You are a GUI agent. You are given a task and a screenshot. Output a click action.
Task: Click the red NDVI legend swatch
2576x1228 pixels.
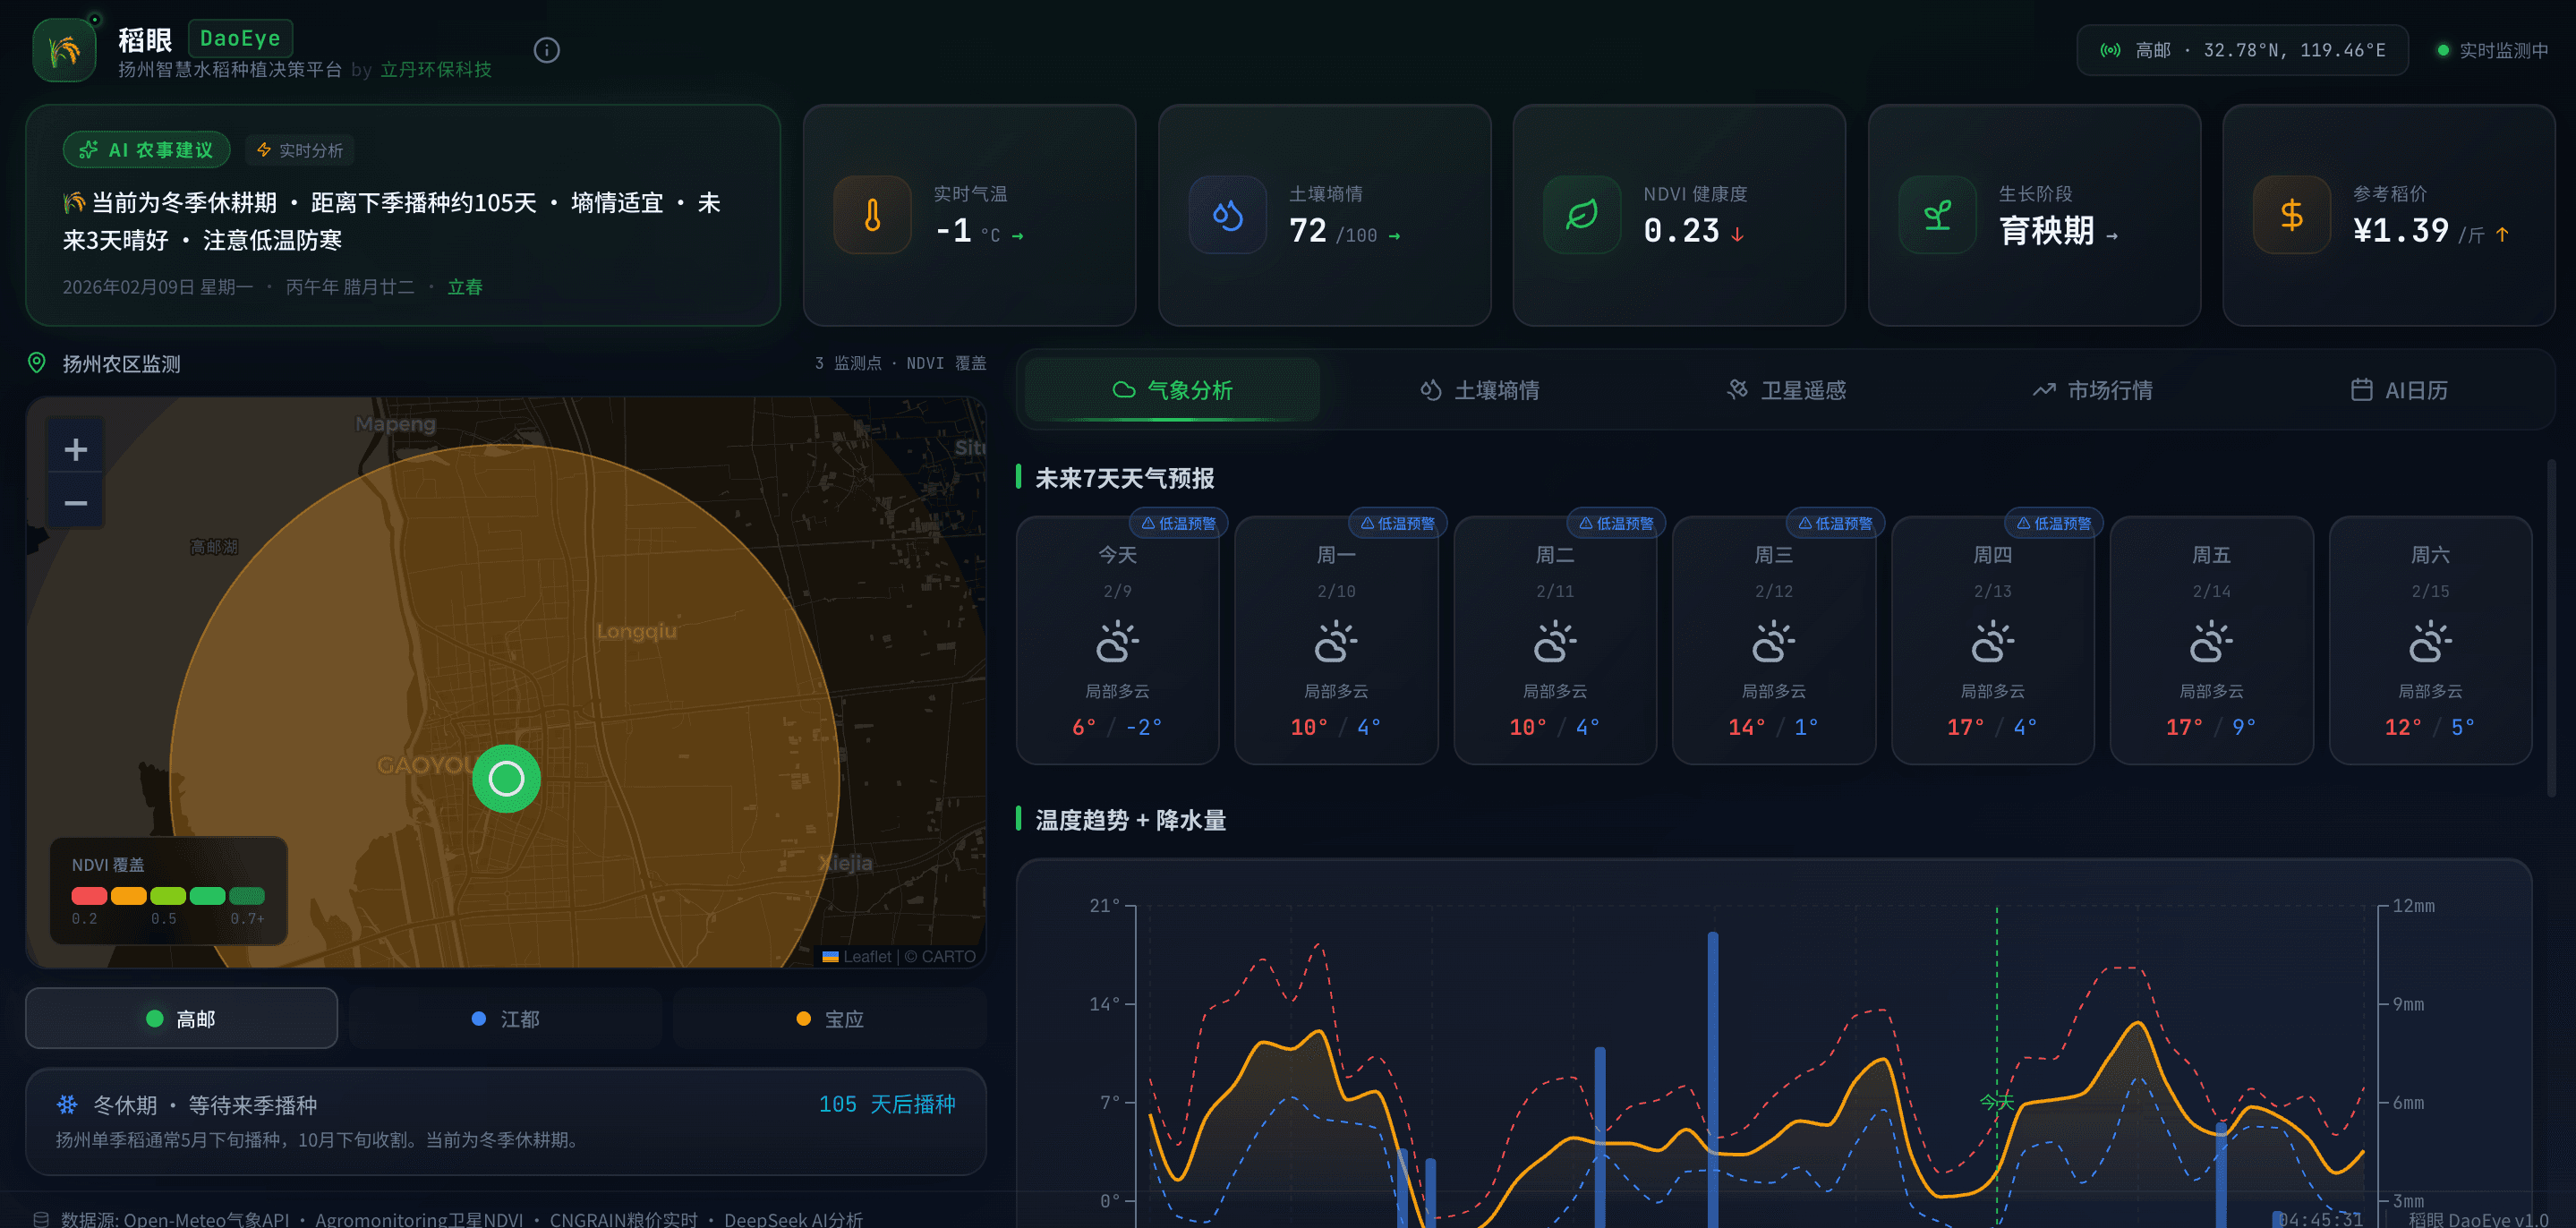pyautogui.click(x=89, y=895)
